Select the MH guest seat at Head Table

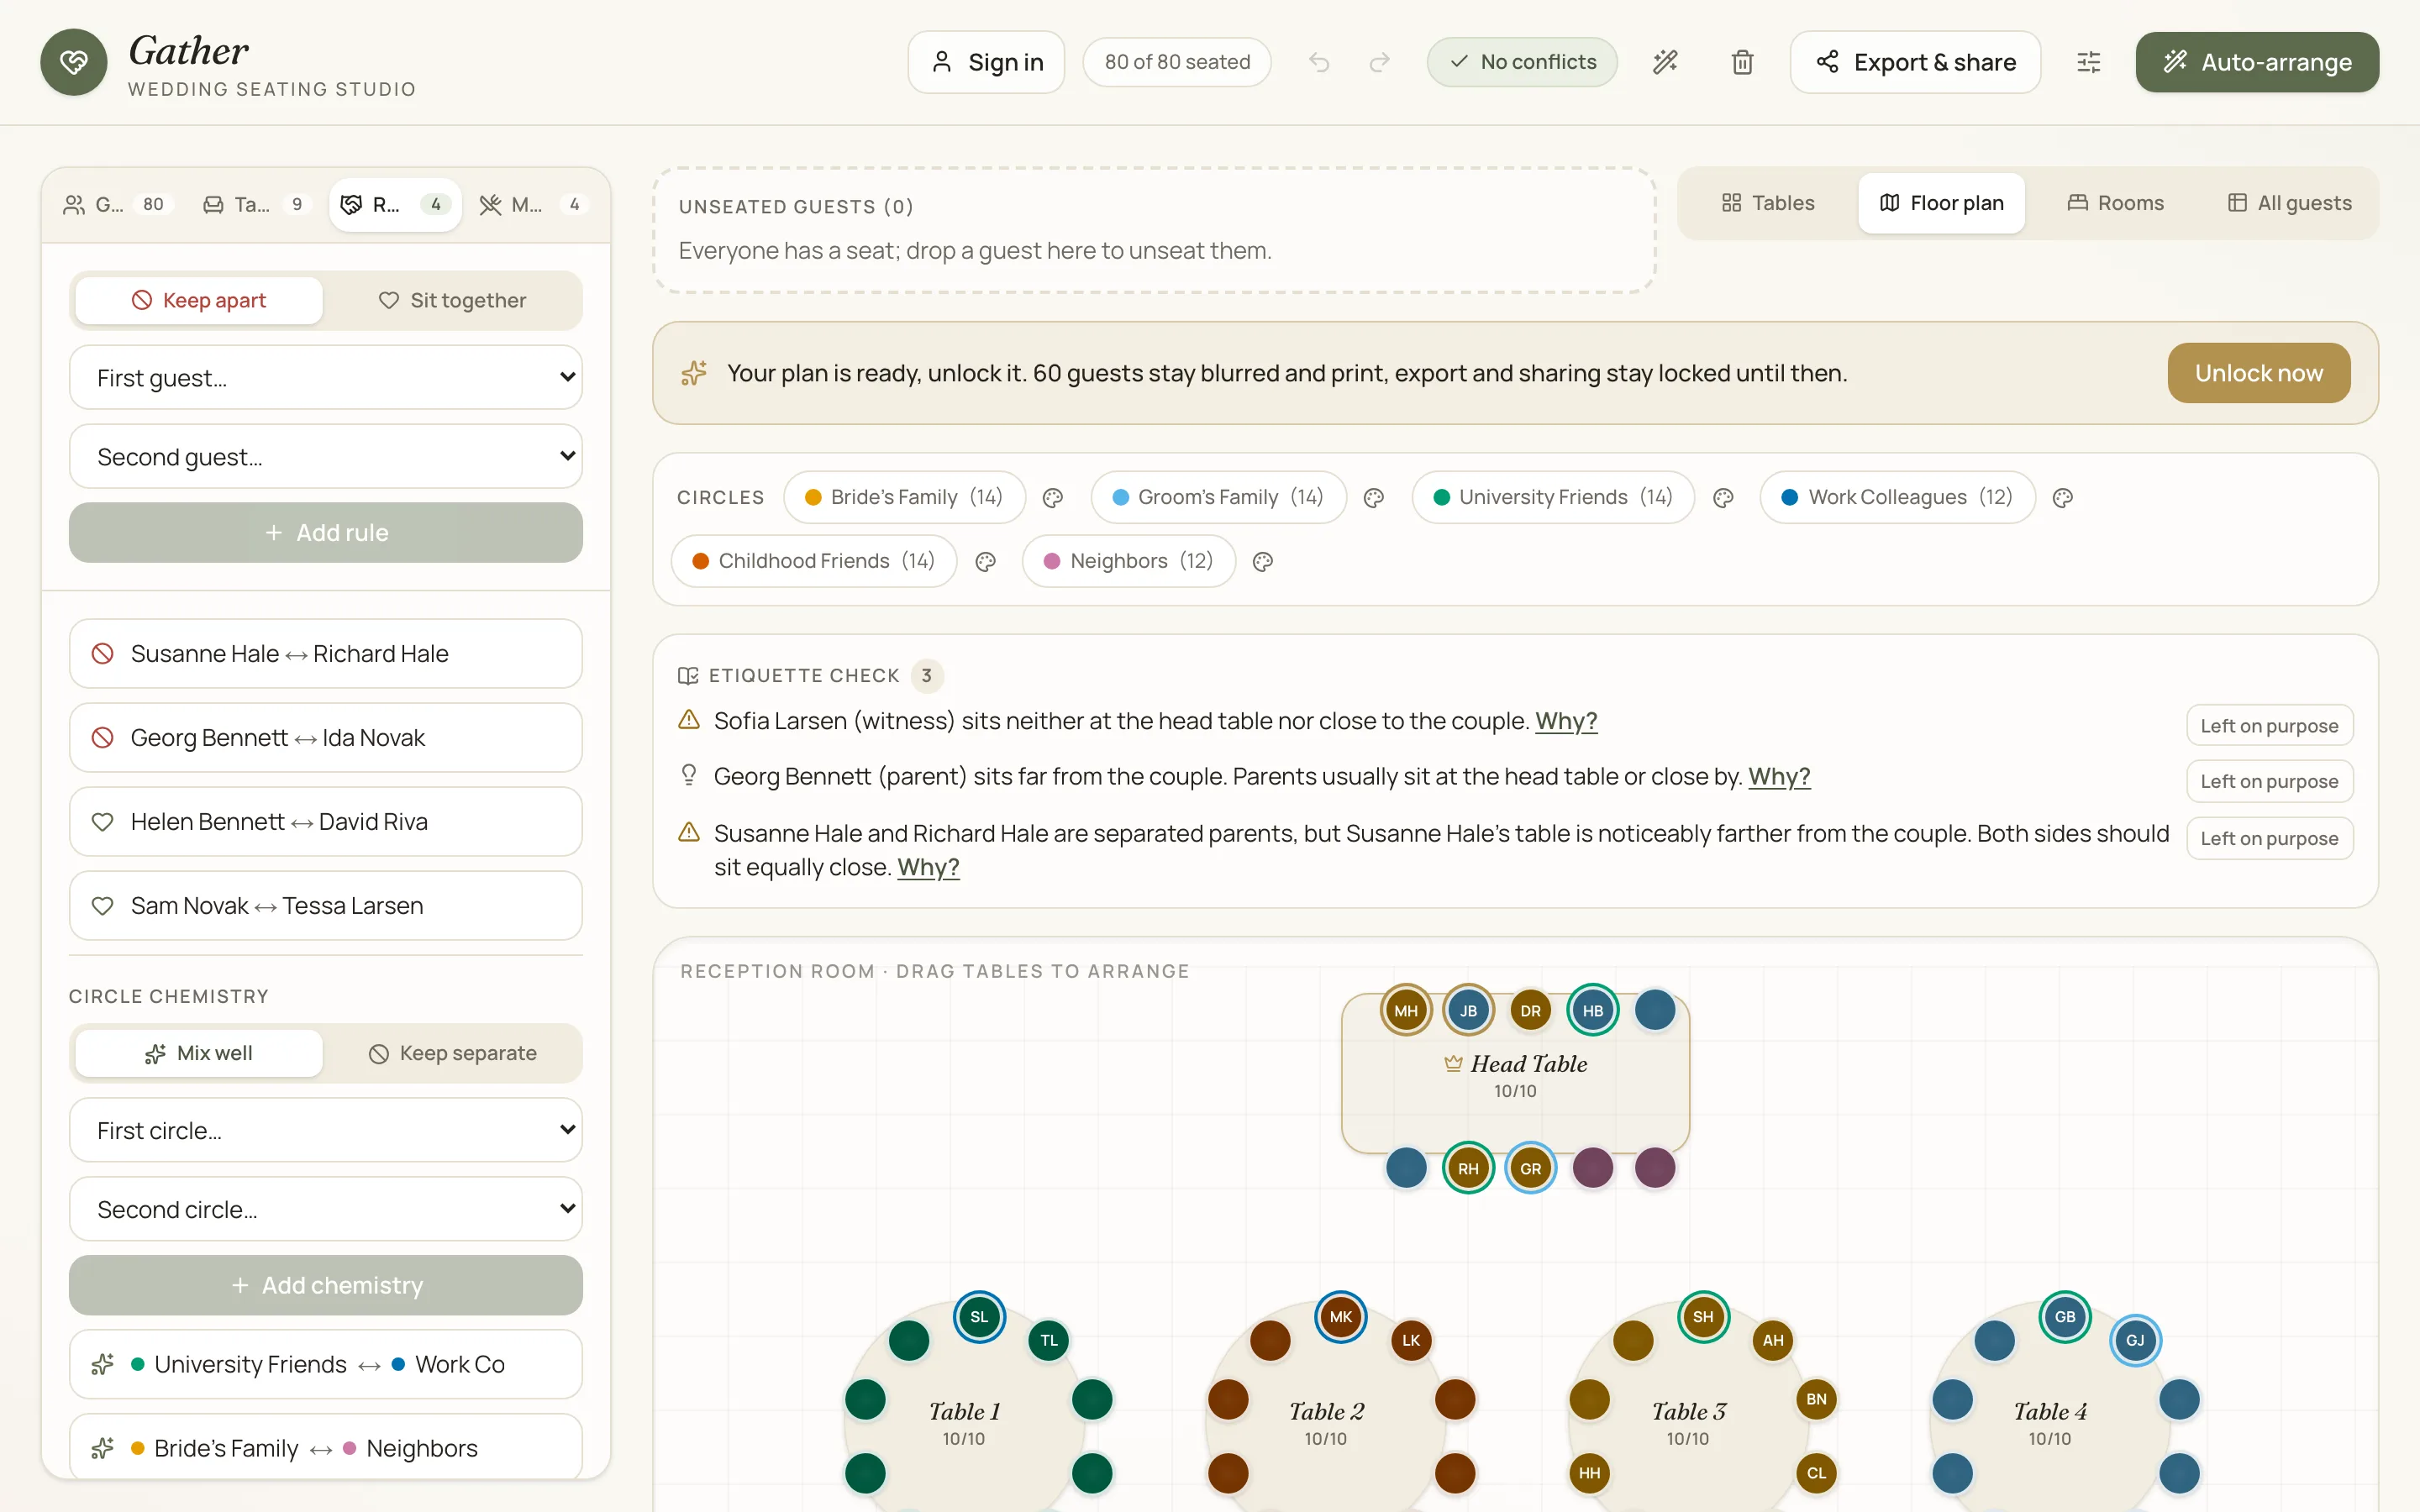click(x=1406, y=1010)
